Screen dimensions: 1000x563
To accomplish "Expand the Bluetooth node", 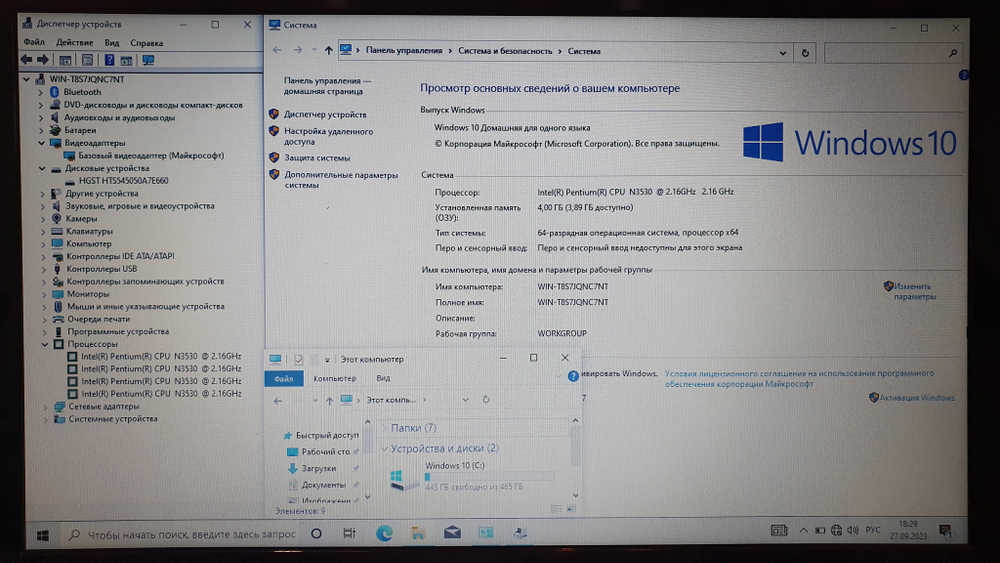I will click(x=41, y=92).
